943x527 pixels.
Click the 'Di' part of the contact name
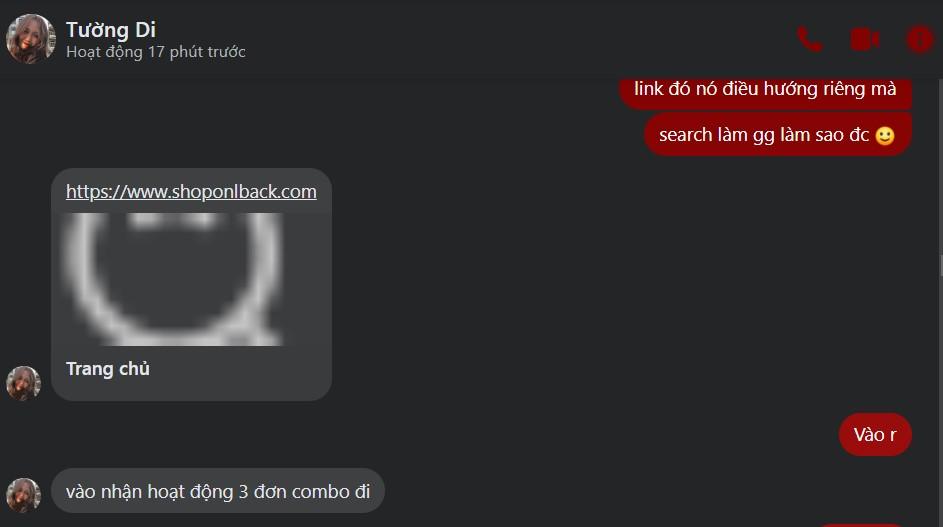pyautogui.click(x=146, y=29)
